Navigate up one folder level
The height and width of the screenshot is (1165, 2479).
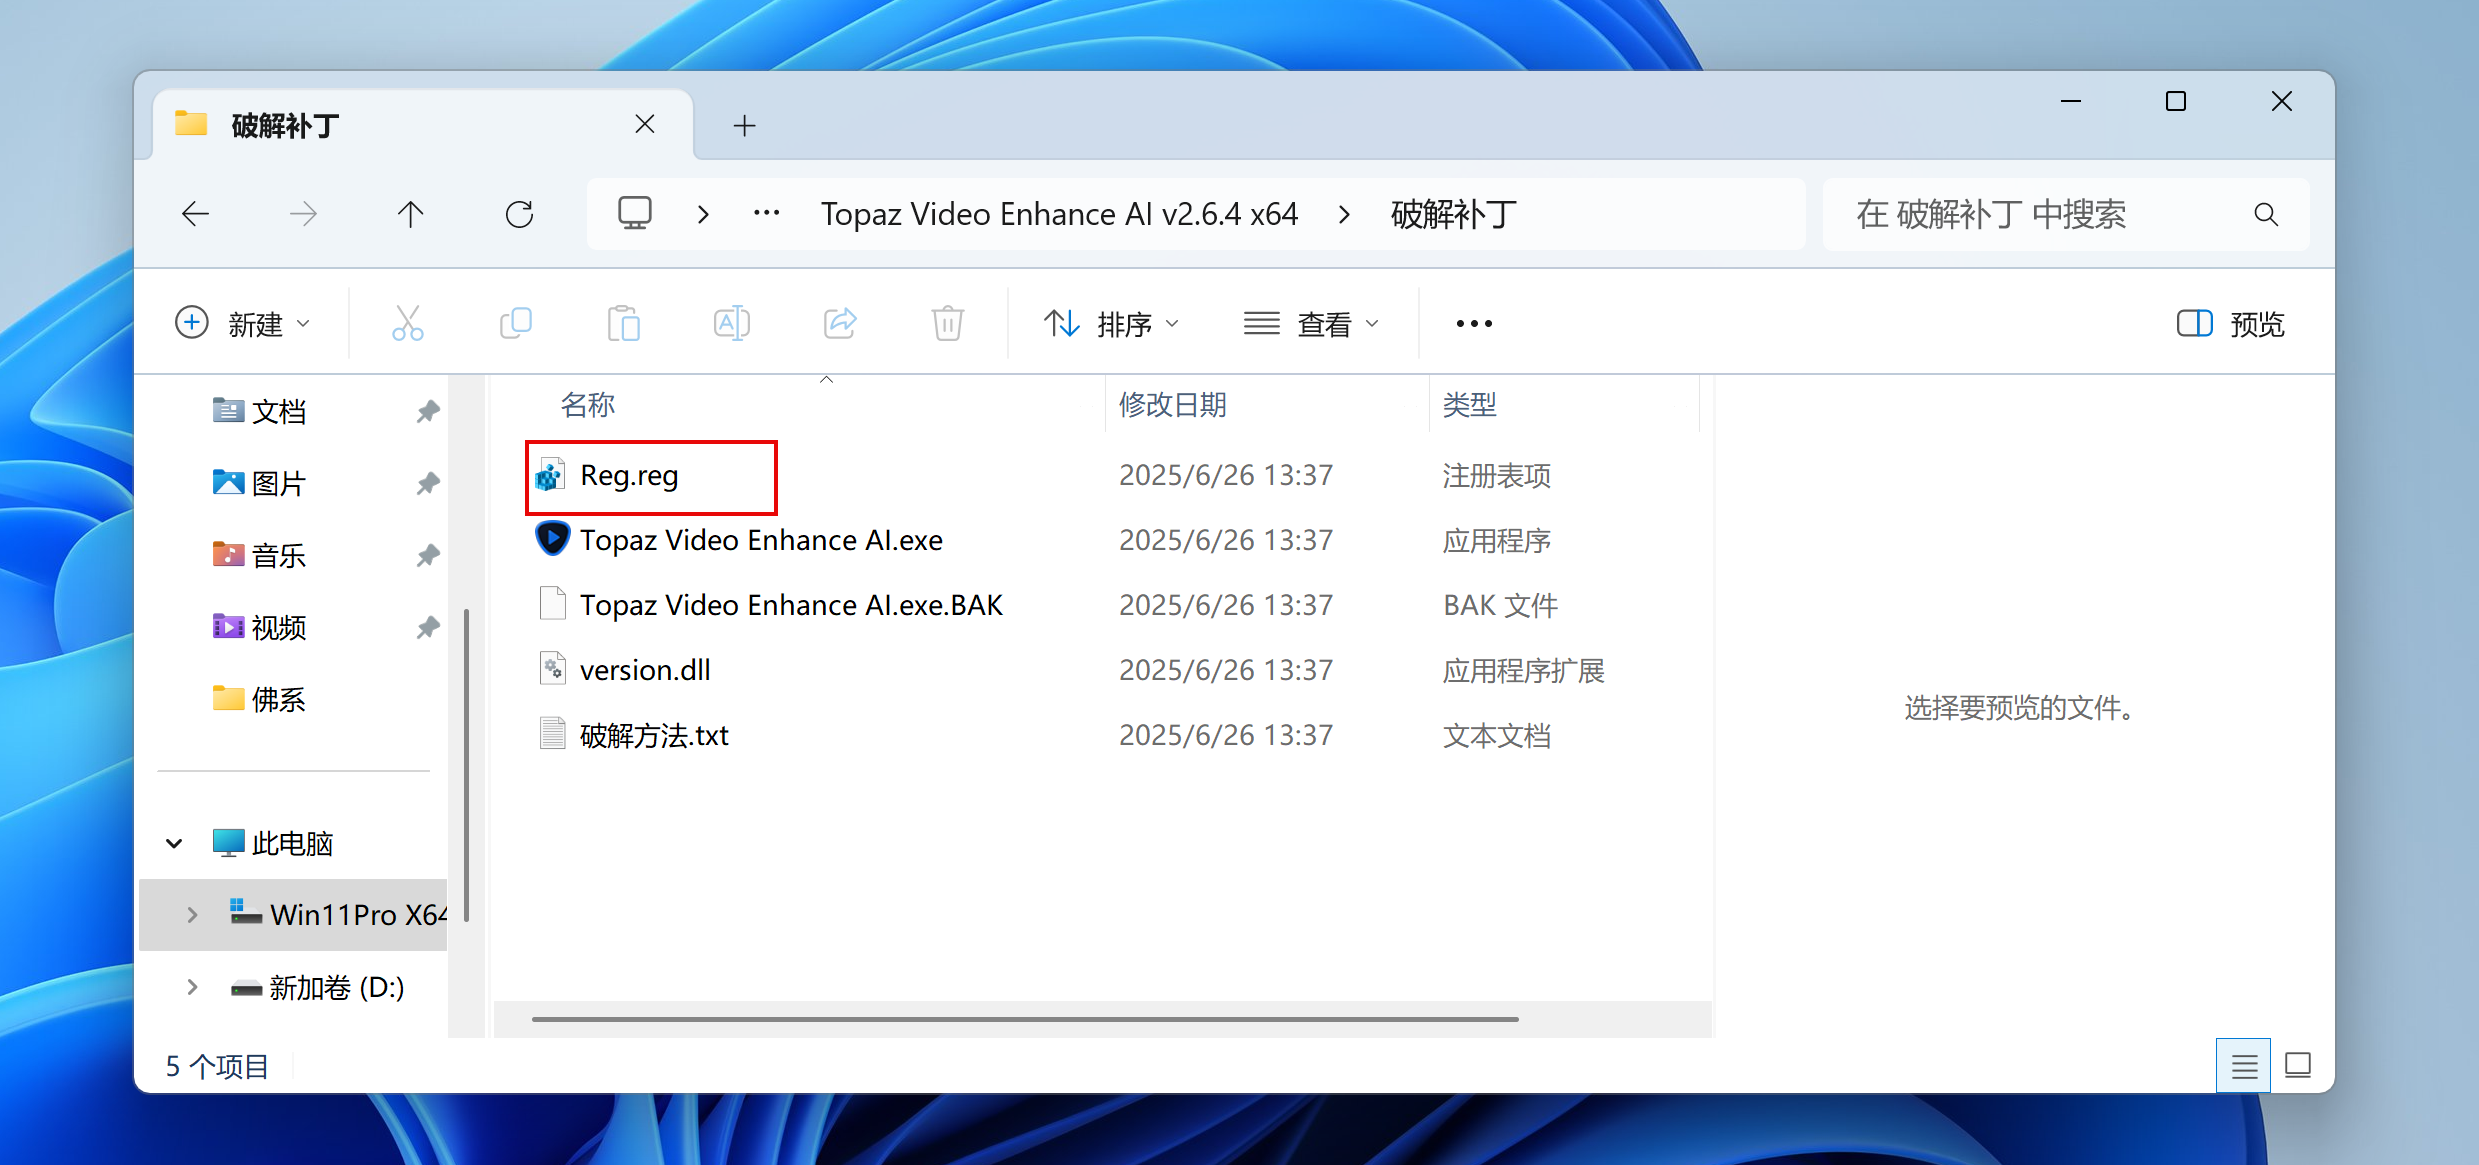point(410,214)
